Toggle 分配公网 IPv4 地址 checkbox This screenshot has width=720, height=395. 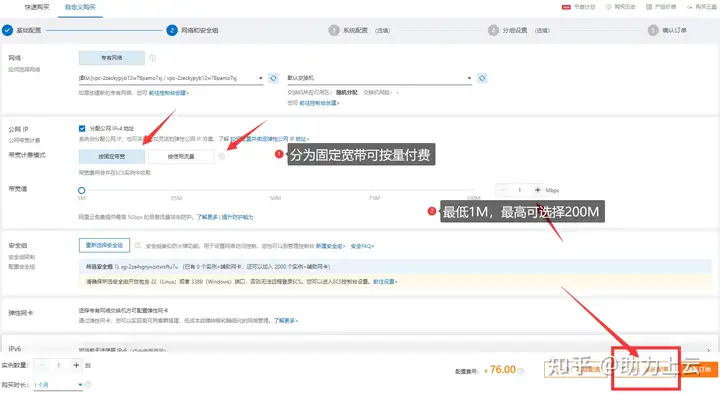coord(82,129)
